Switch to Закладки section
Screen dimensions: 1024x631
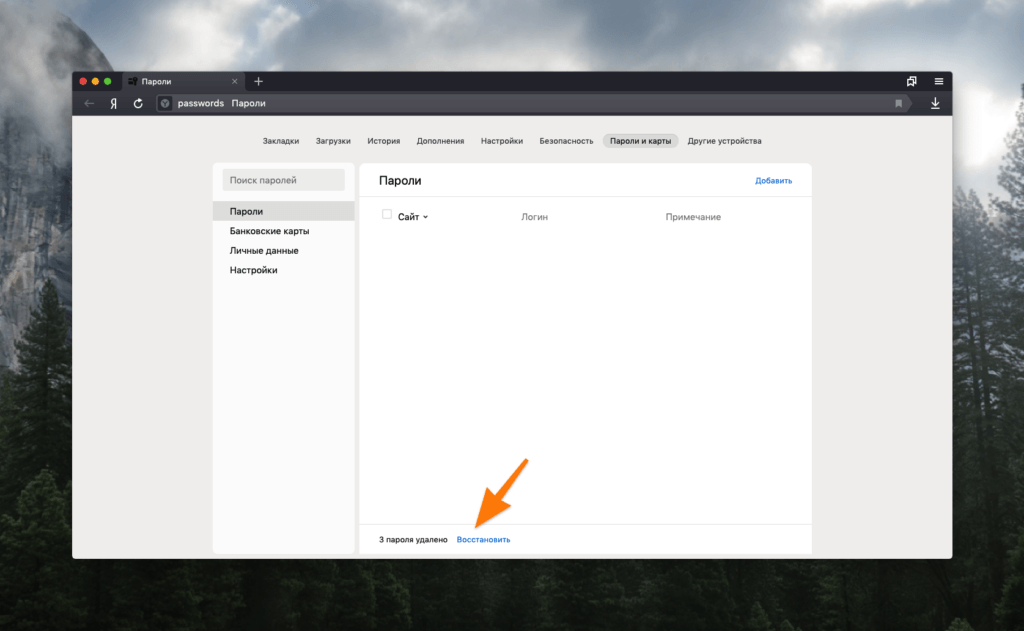point(281,141)
